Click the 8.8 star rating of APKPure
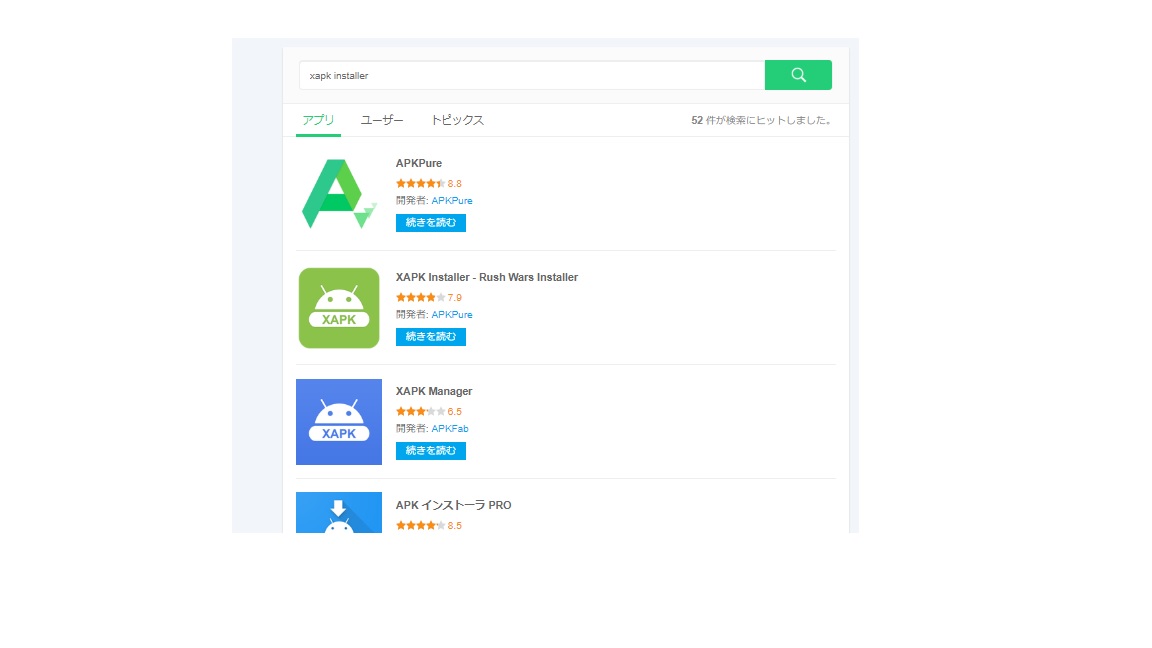The image size is (1152, 648). (429, 184)
